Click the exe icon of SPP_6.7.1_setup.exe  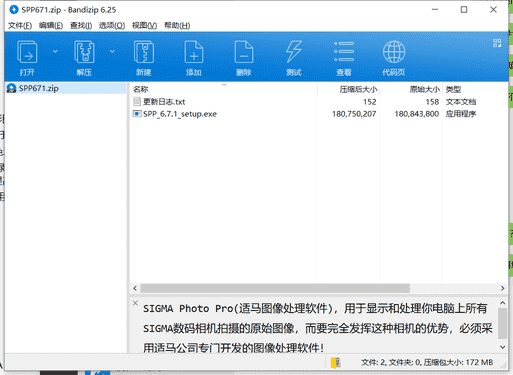(x=137, y=114)
